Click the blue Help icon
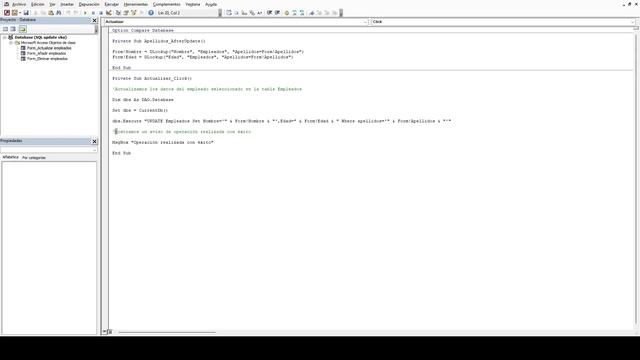Image resolution: width=640 pixels, height=360 pixels. click(x=151, y=13)
